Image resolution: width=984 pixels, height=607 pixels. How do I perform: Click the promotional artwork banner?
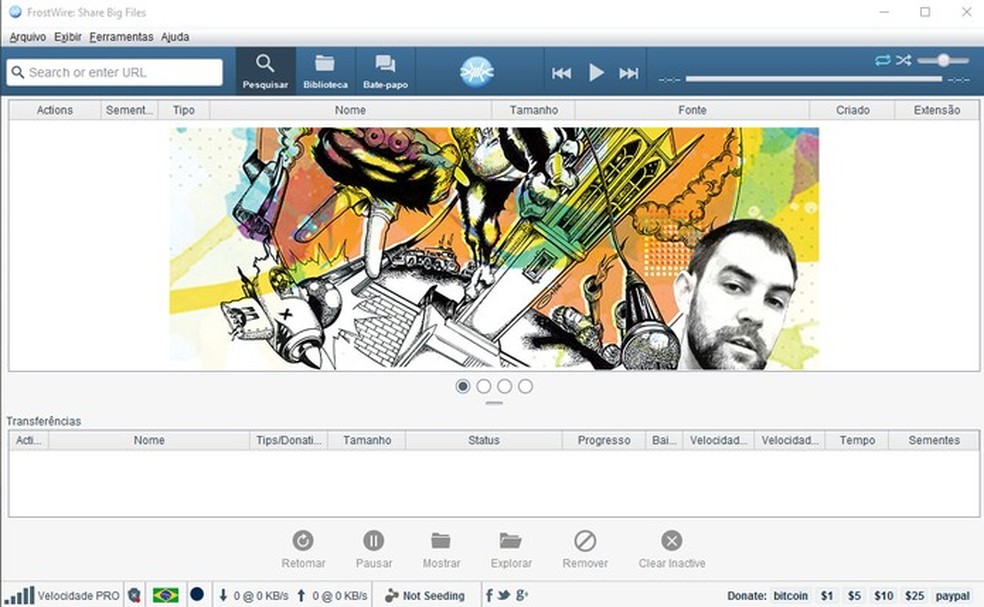(494, 249)
